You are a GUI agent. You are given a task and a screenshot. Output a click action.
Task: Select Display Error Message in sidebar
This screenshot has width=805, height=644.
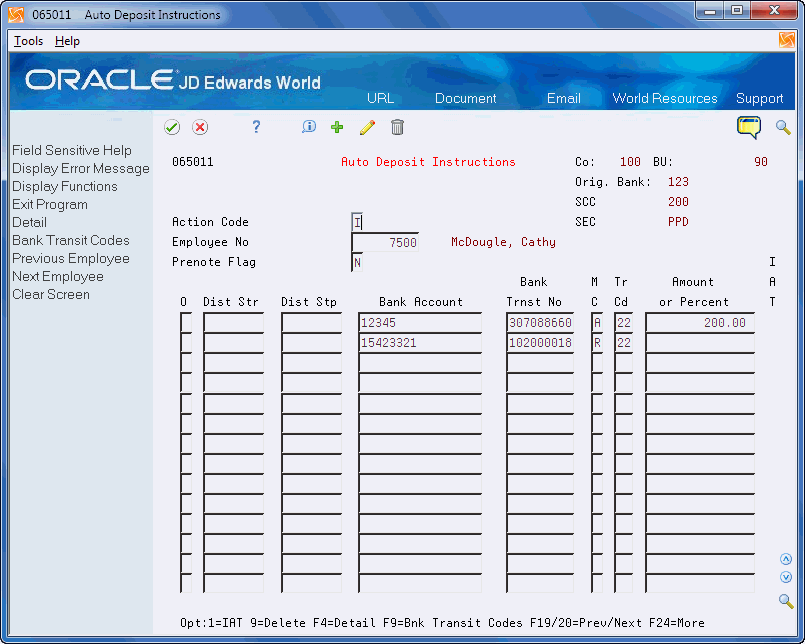tap(81, 168)
